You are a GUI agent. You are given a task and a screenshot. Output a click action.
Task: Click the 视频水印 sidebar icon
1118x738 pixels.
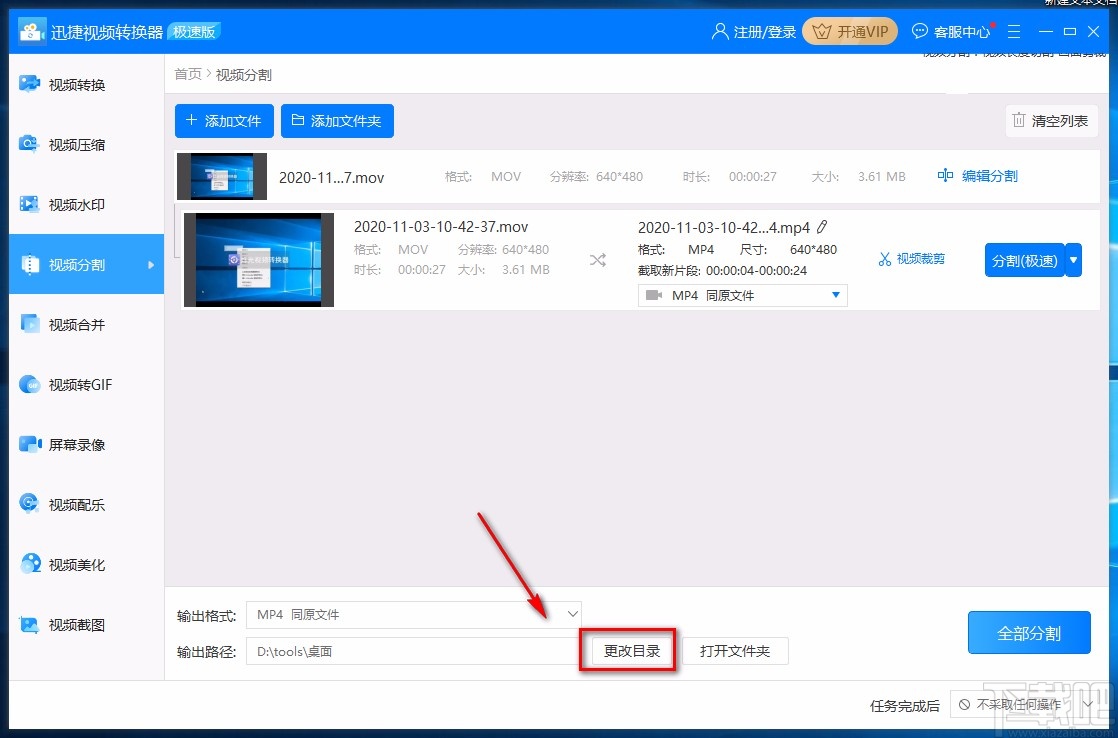click(x=29, y=204)
